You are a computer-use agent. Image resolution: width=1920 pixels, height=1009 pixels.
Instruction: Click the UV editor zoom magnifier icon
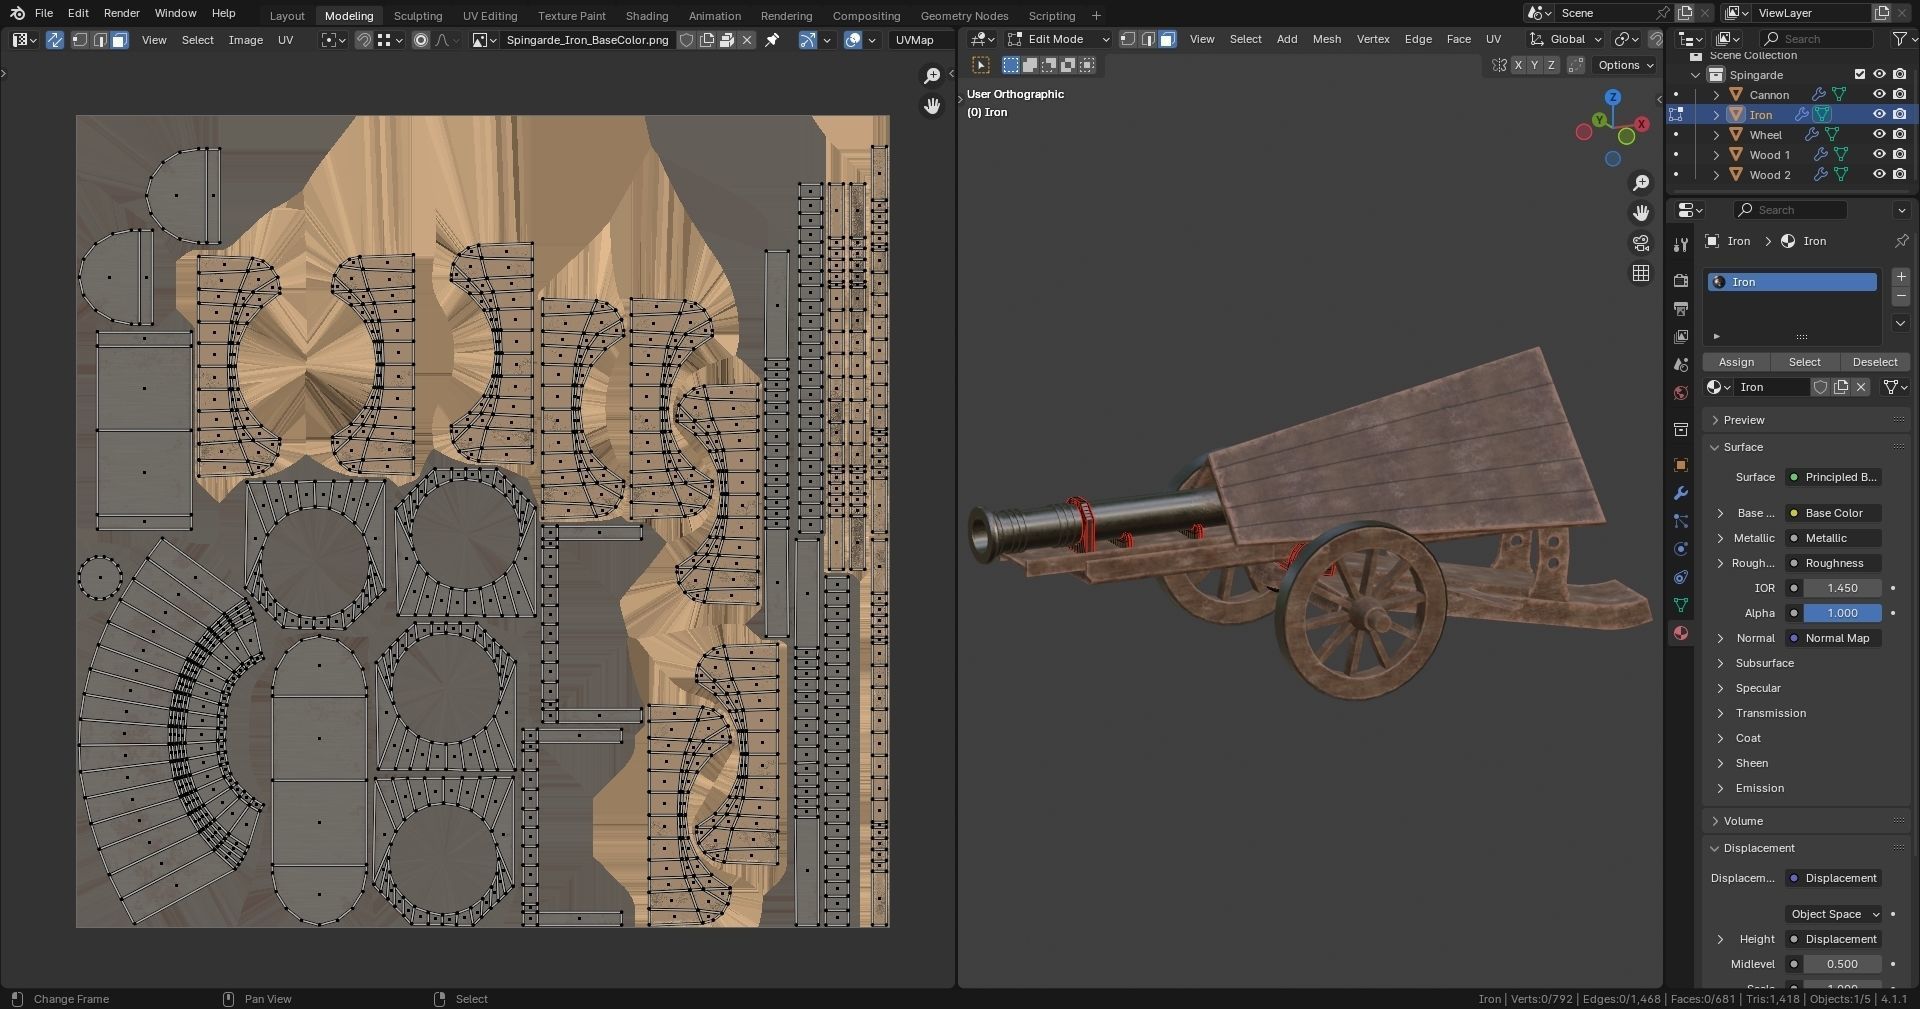click(x=932, y=76)
